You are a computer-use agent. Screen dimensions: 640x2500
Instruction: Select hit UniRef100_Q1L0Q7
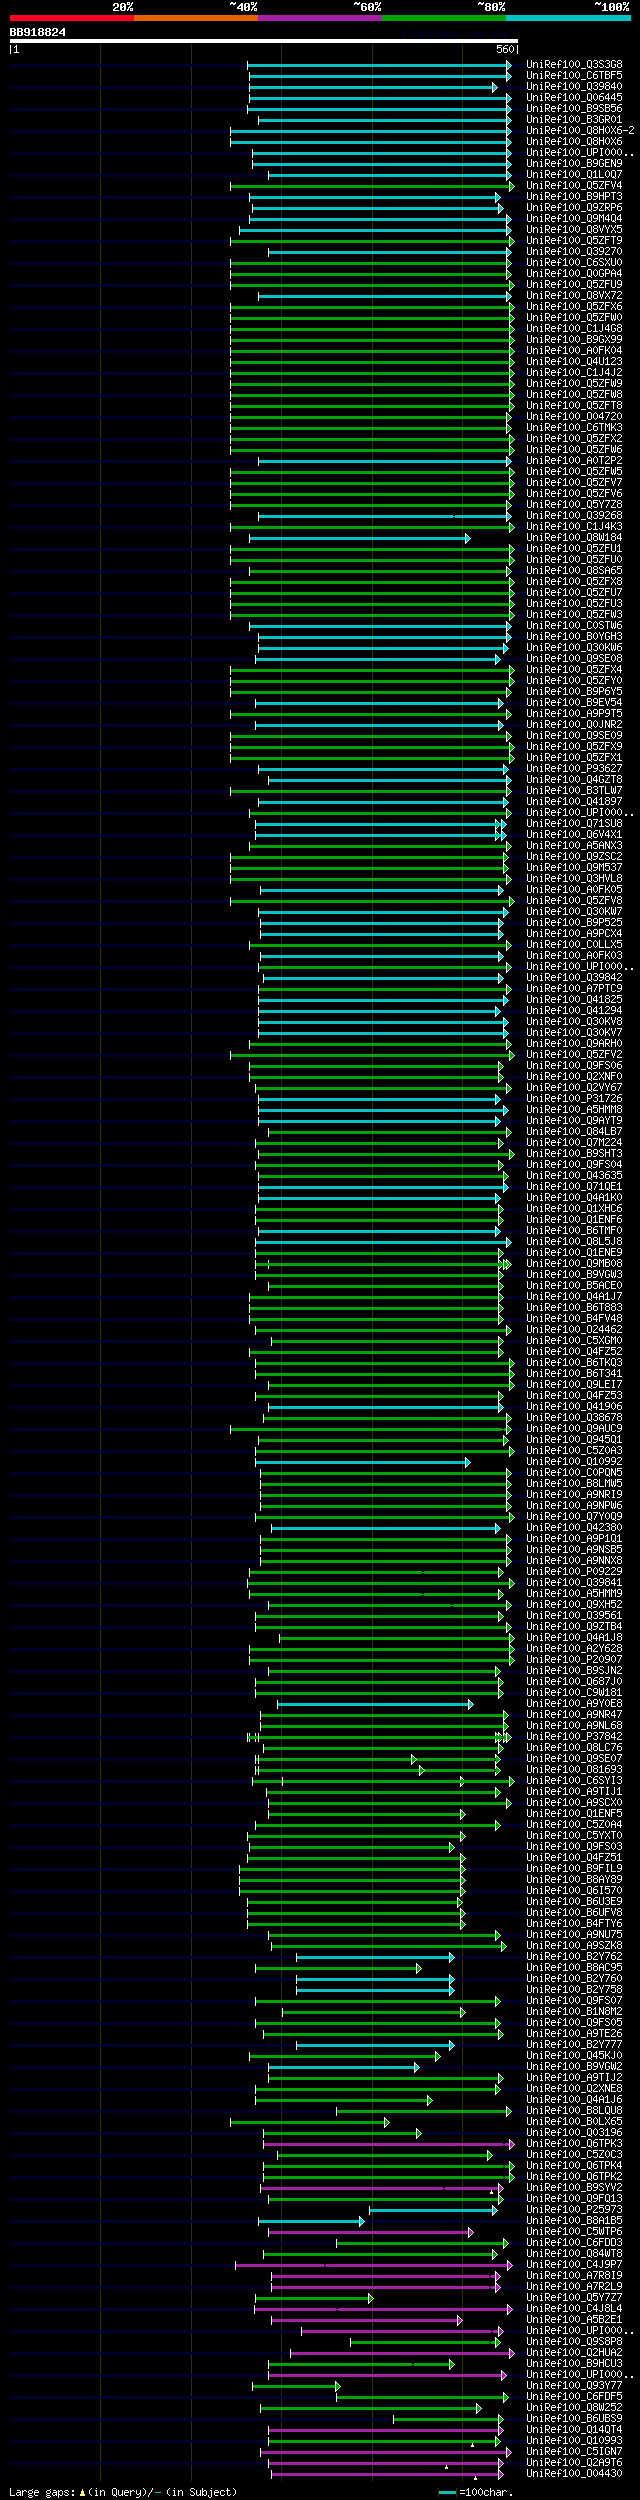point(574,175)
